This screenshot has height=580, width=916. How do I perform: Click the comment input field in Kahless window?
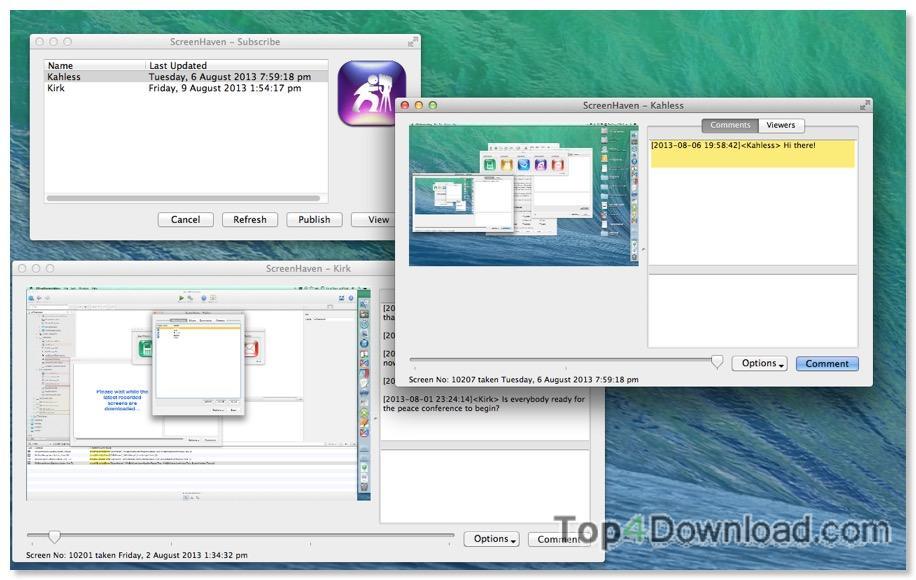[752, 311]
